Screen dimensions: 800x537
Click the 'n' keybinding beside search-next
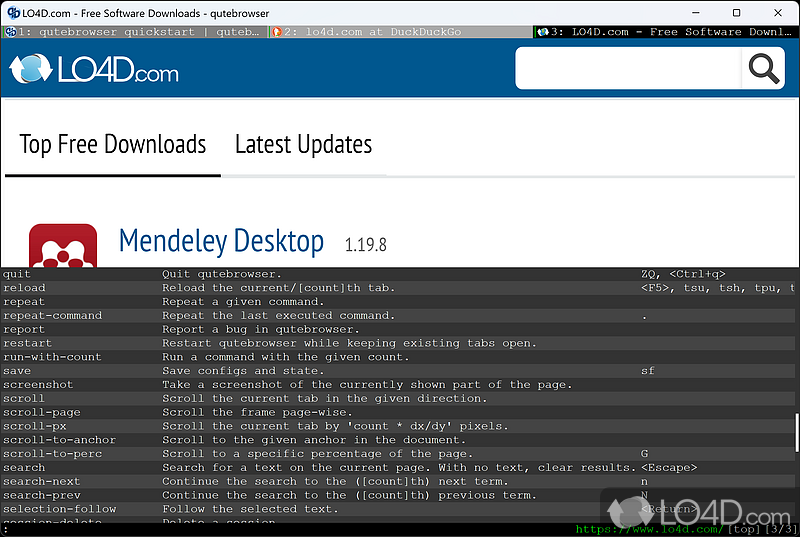[x=644, y=481]
